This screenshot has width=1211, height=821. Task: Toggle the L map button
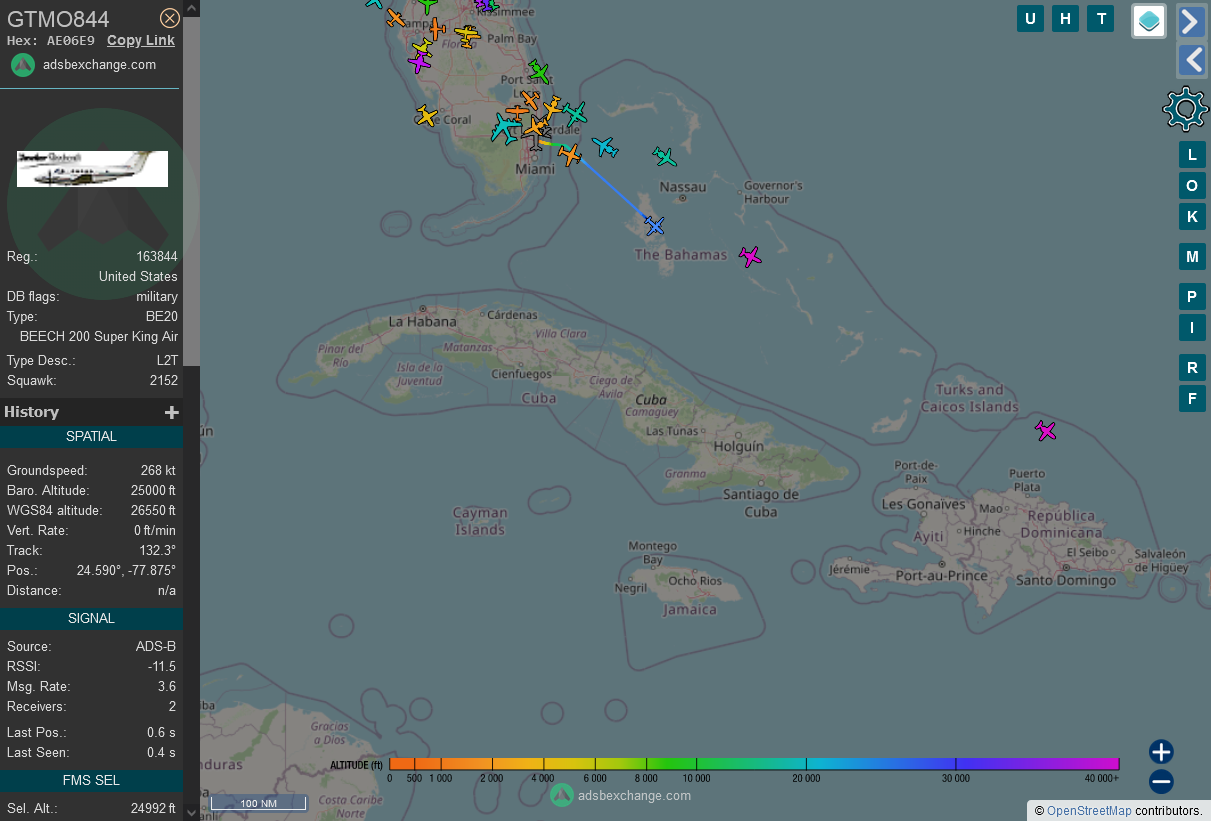click(x=1192, y=154)
